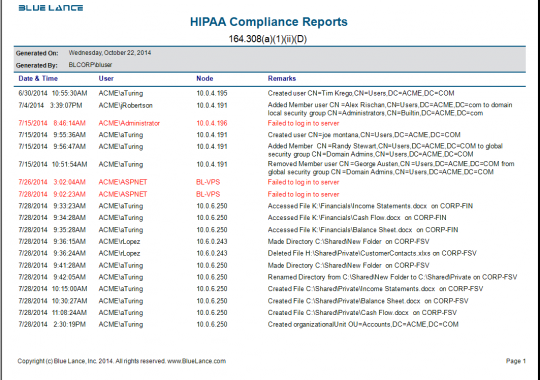
Task: Click Accessed File Income Statements.docx remark
Action: (370, 206)
